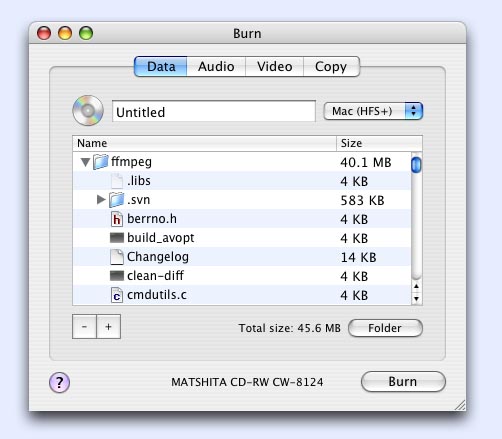502x439 pixels.
Task: Expand the .svn folder disclosure triangle
Action: (x=101, y=200)
